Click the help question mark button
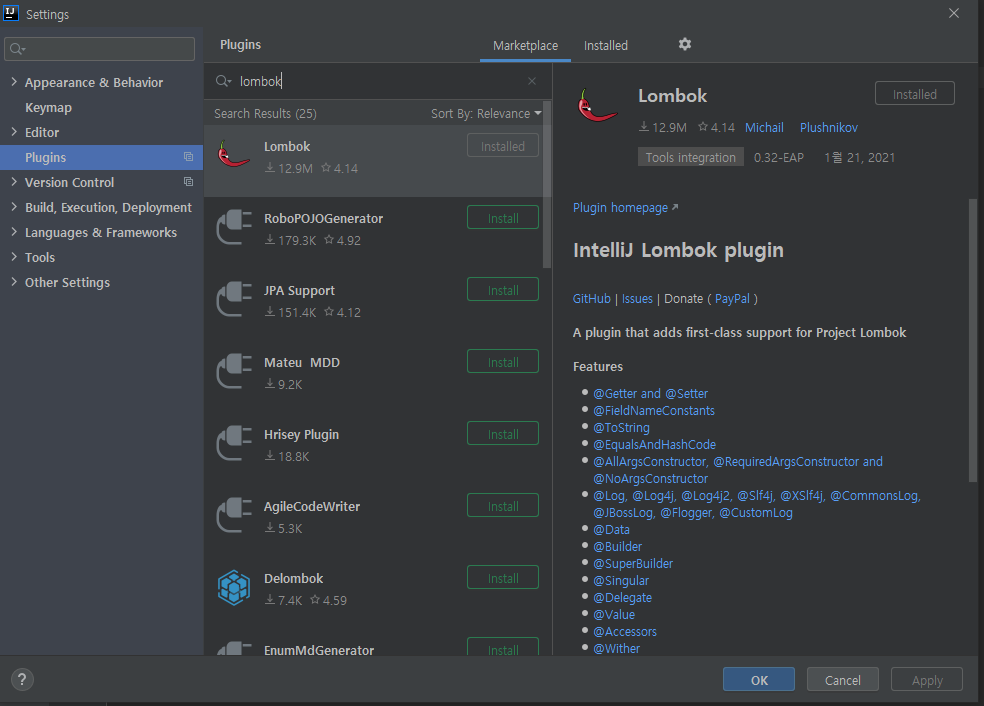 click(x=22, y=679)
